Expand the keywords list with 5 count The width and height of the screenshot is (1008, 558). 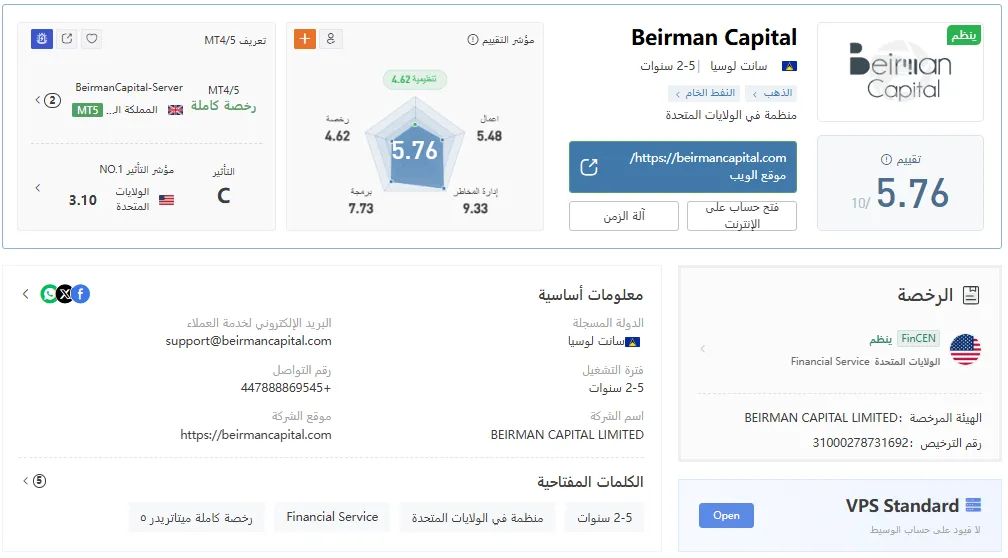click(35, 481)
